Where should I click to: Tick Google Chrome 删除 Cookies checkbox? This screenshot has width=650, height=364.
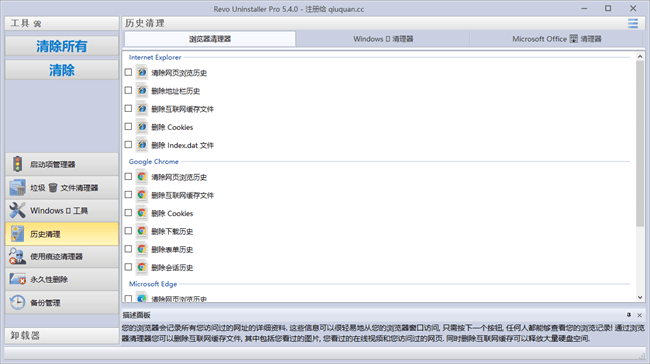tap(128, 213)
